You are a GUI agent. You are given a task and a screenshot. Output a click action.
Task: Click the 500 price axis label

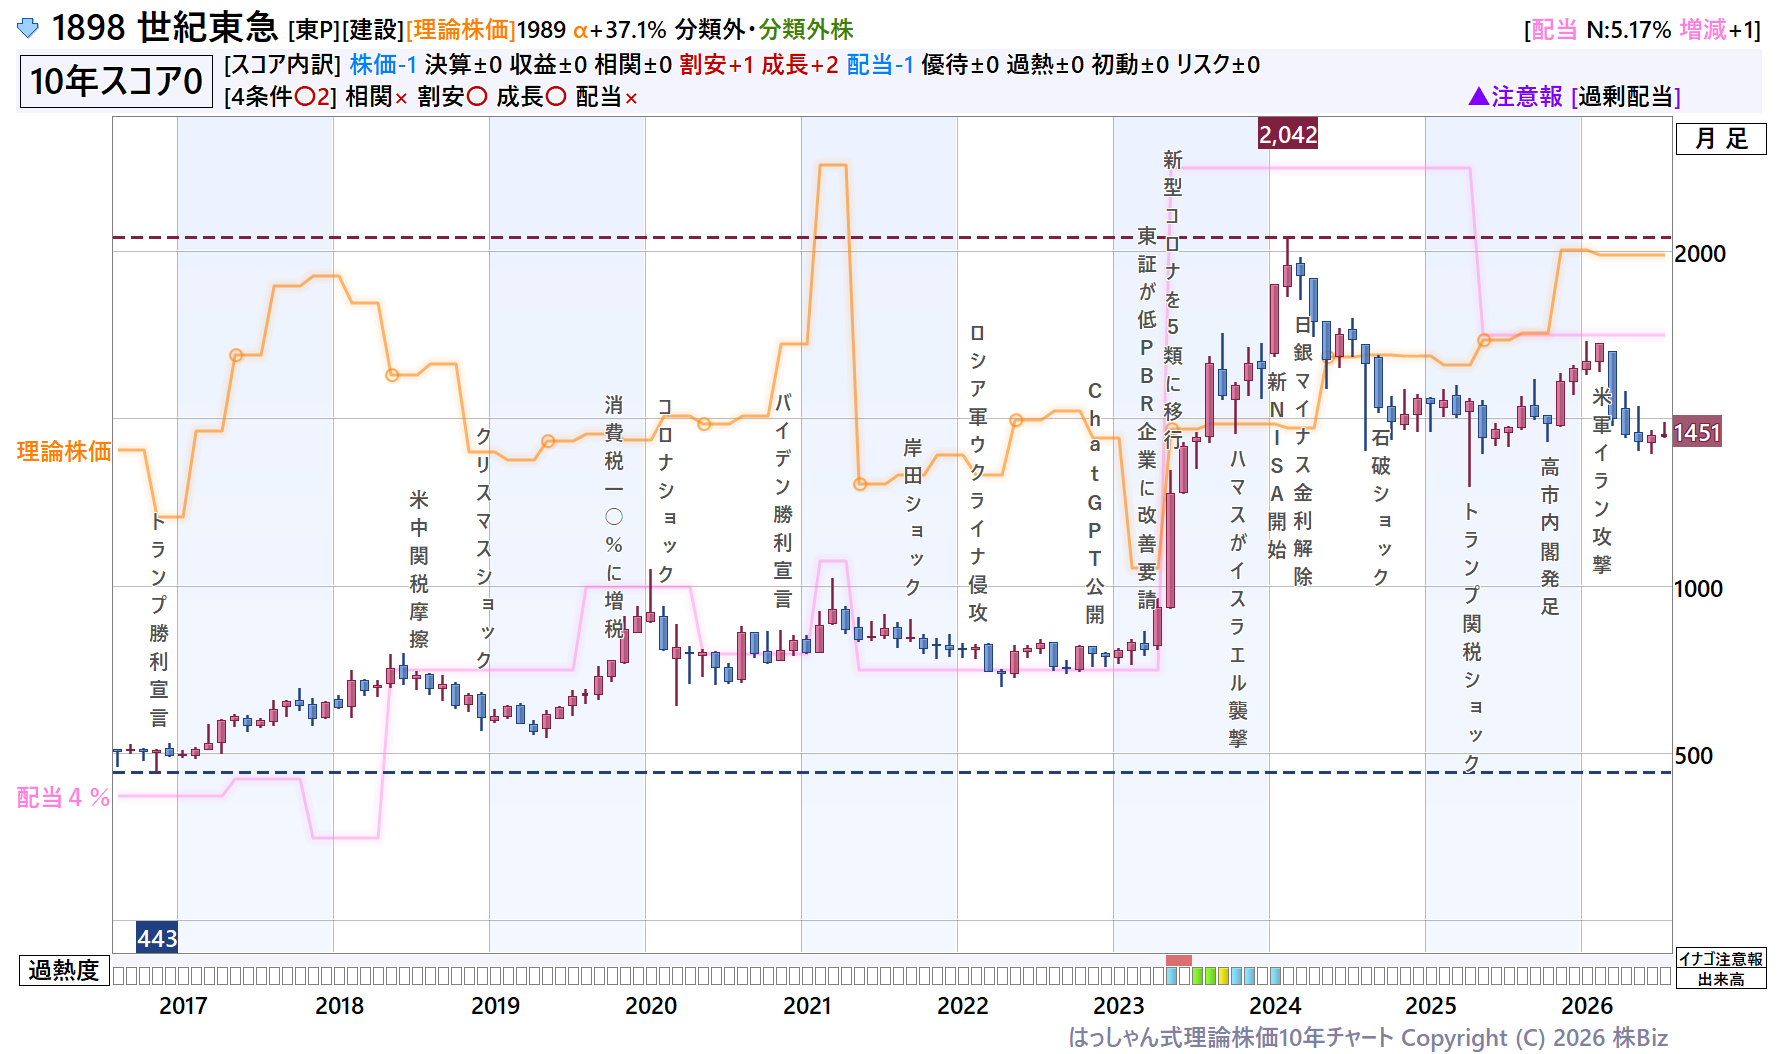[x=1694, y=756]
